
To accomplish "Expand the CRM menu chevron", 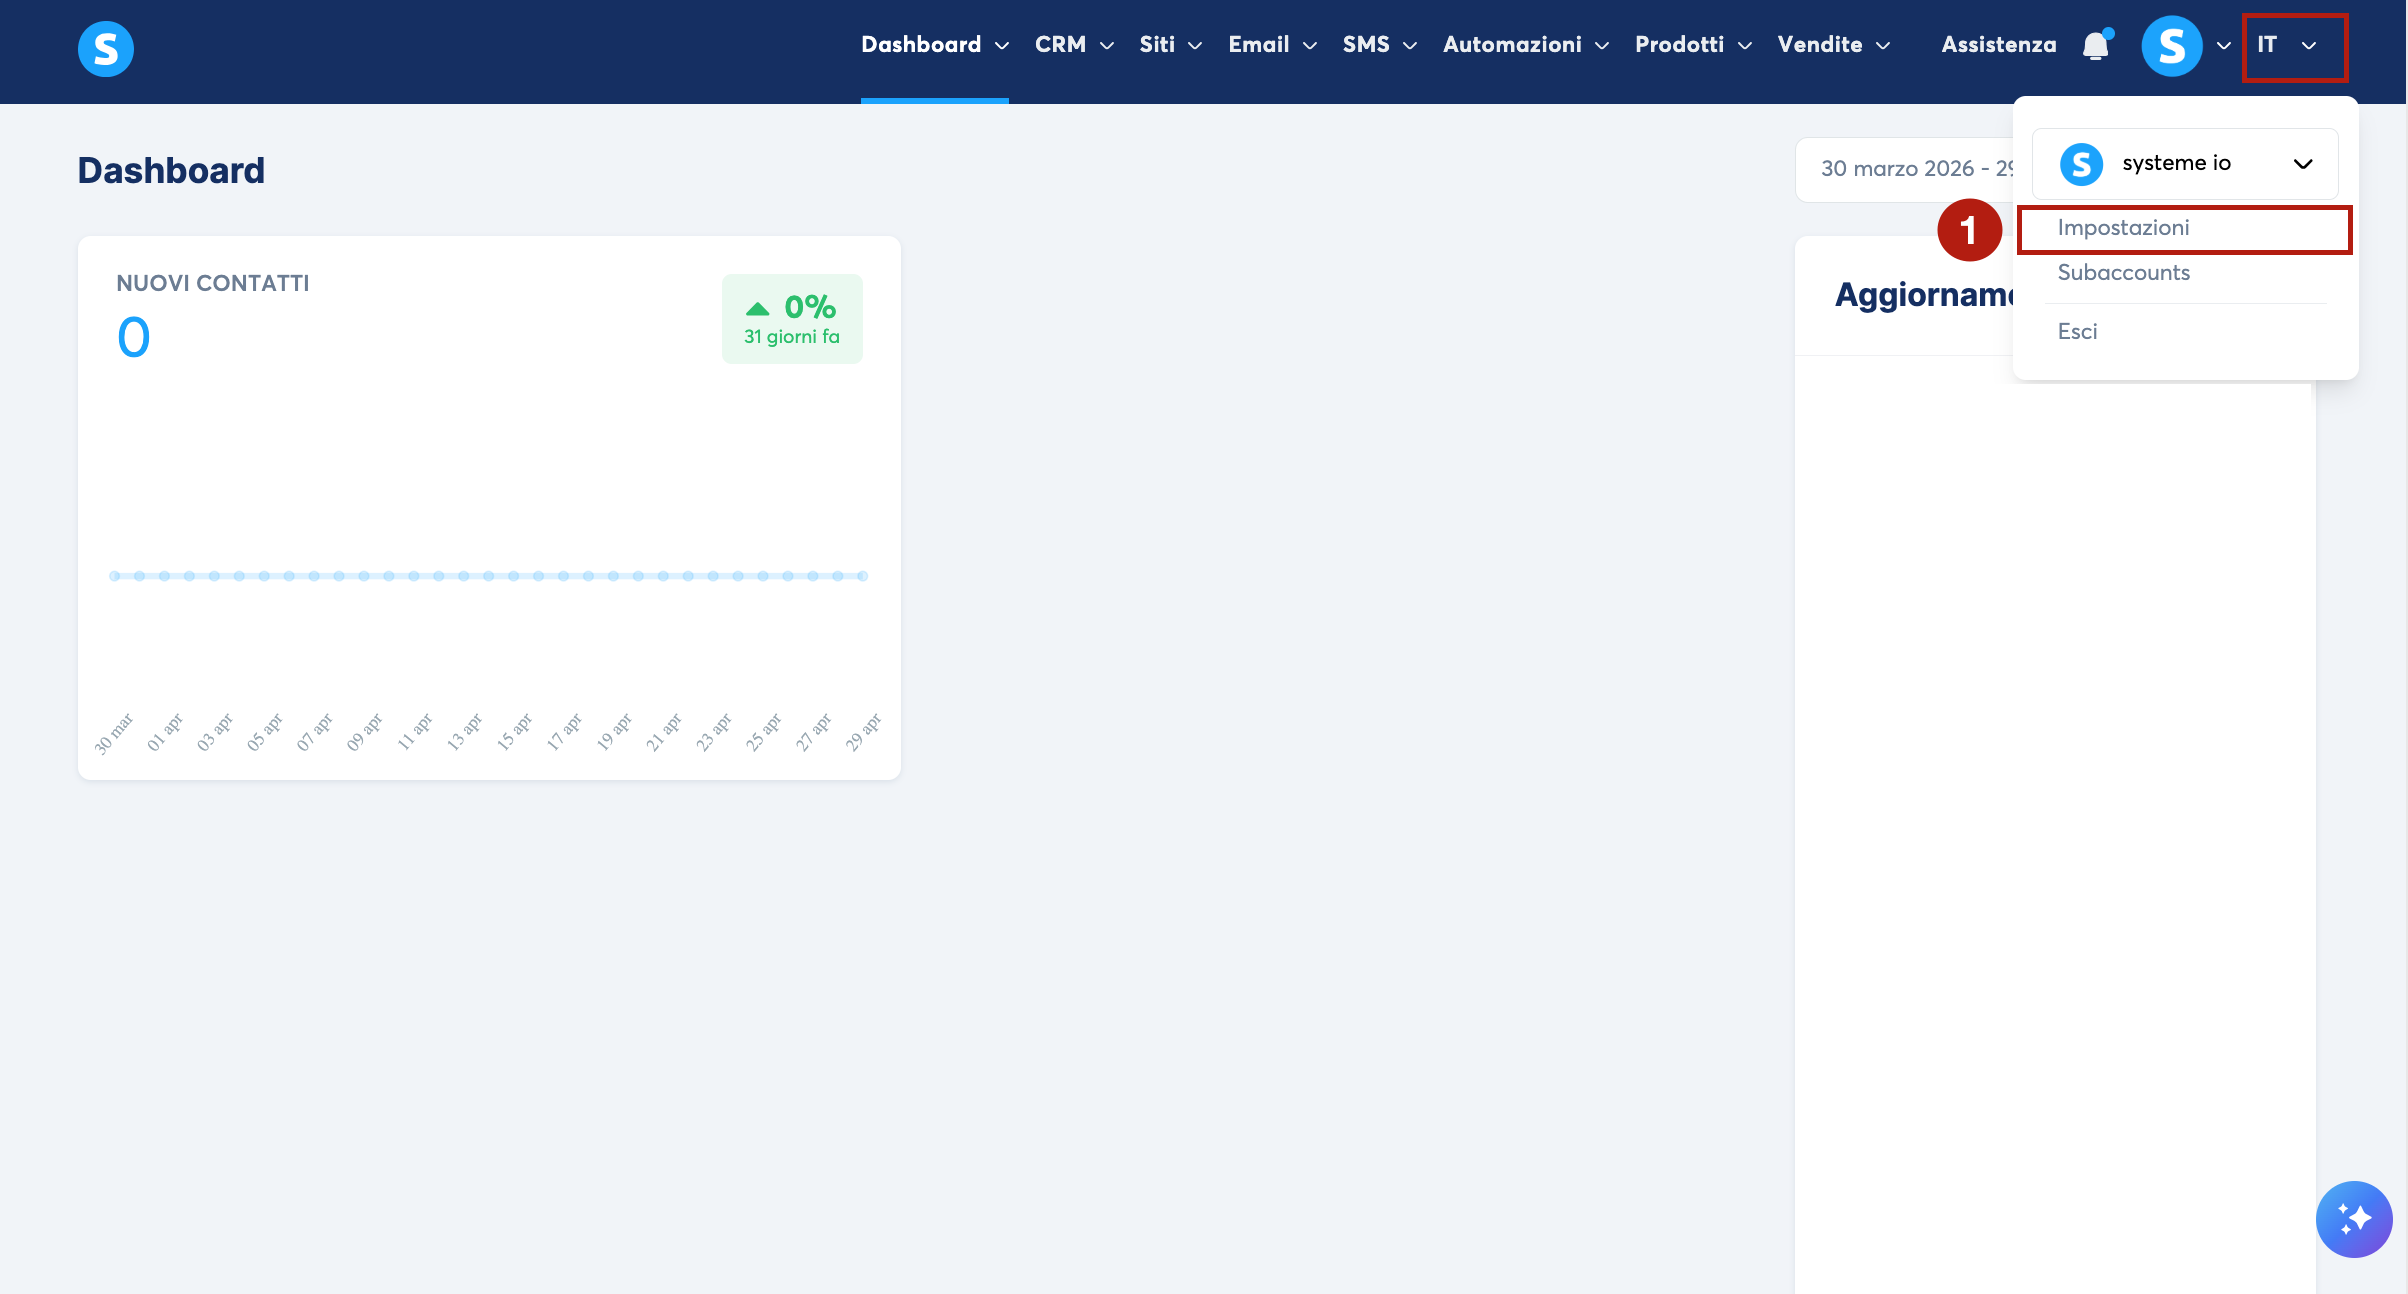I will click(1107, 46).
